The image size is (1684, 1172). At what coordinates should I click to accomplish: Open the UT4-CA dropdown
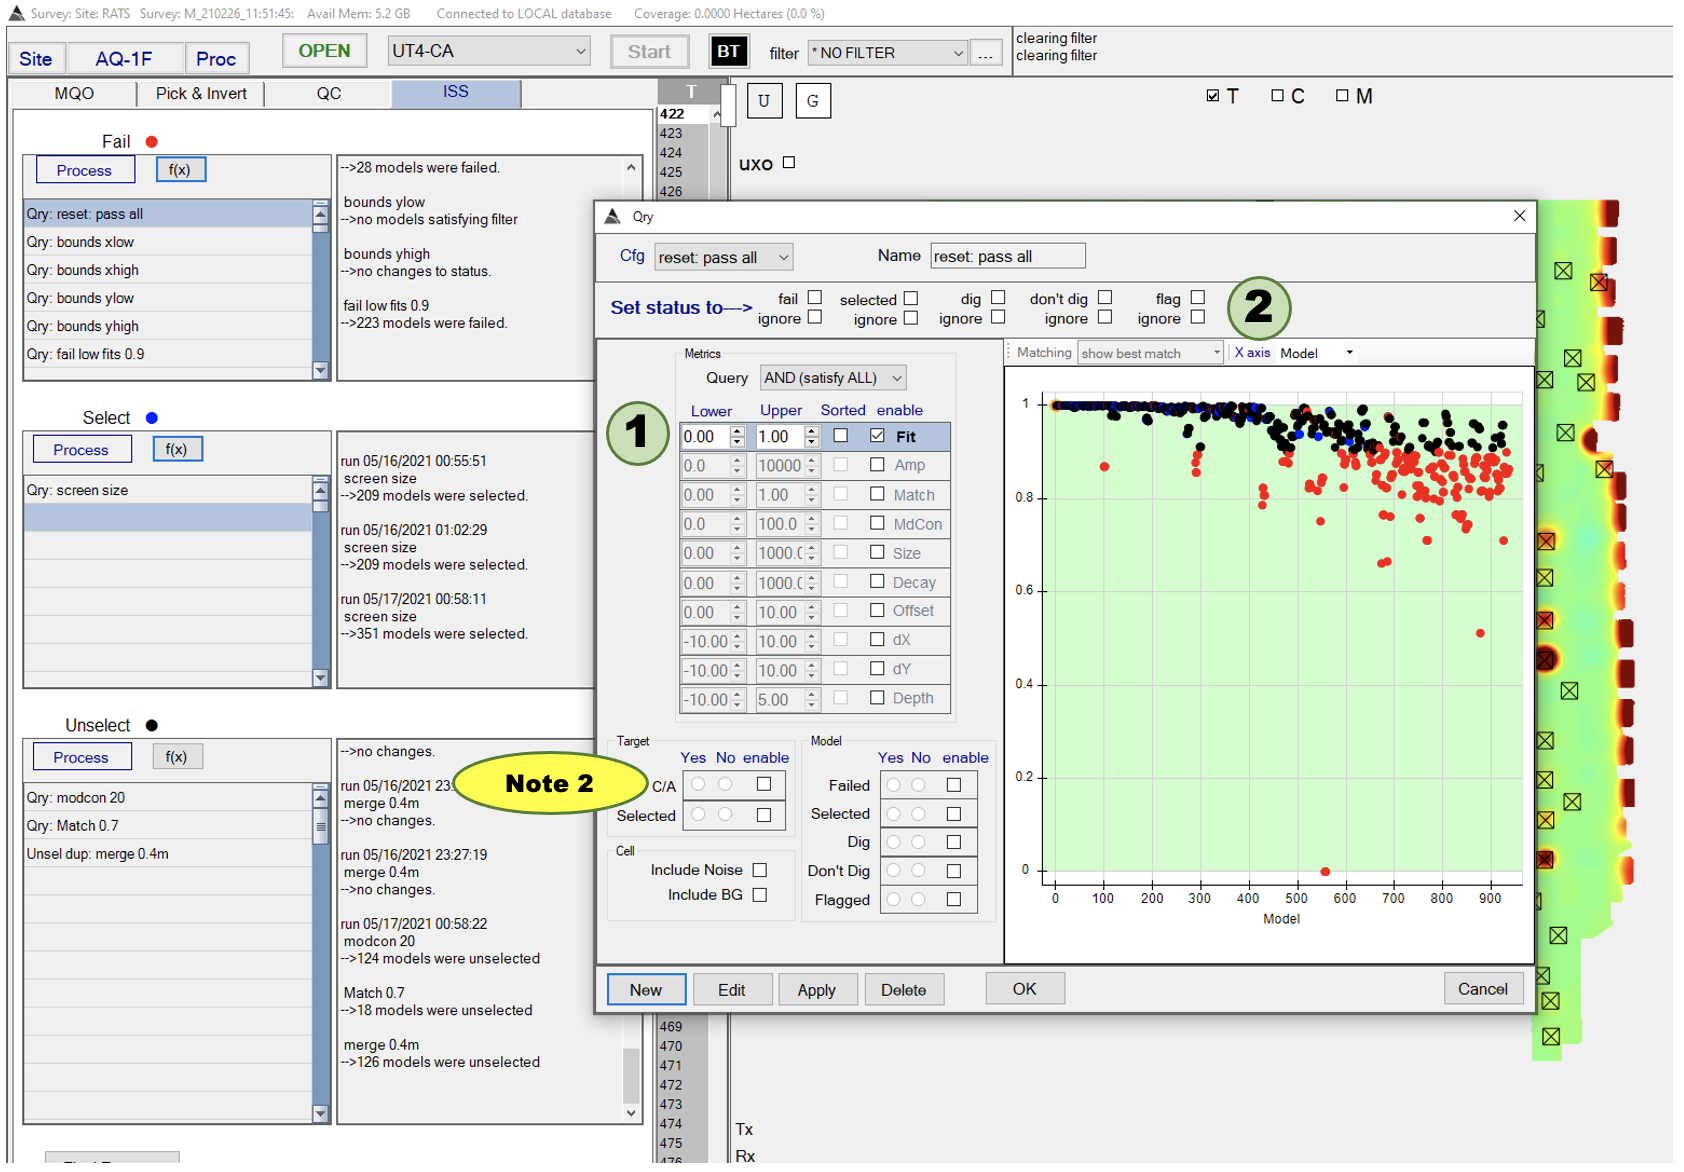click(x=489, y=51)
